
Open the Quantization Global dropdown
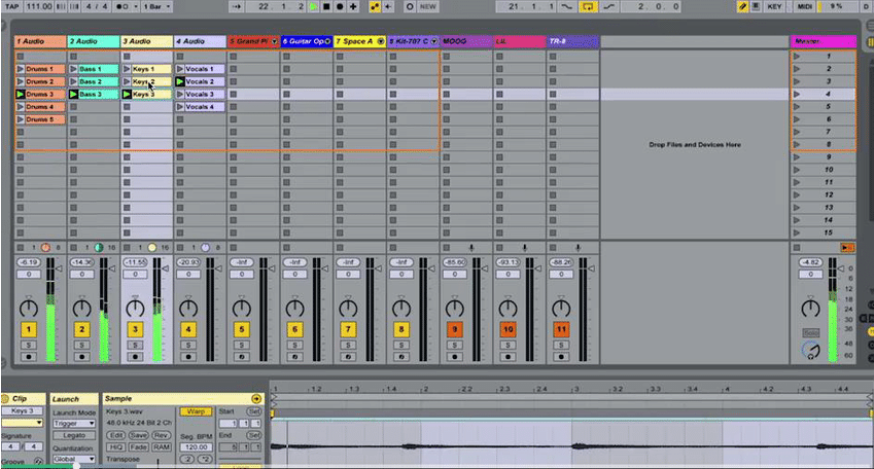tap(74, 459)
